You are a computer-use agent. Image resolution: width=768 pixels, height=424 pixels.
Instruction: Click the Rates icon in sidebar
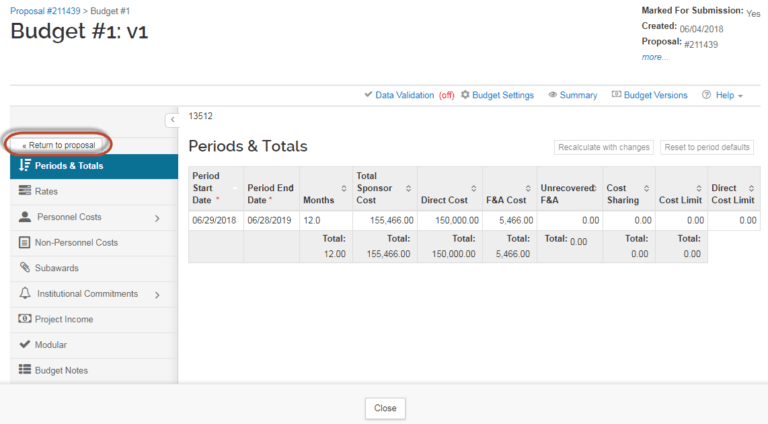[x=26, y=191]
